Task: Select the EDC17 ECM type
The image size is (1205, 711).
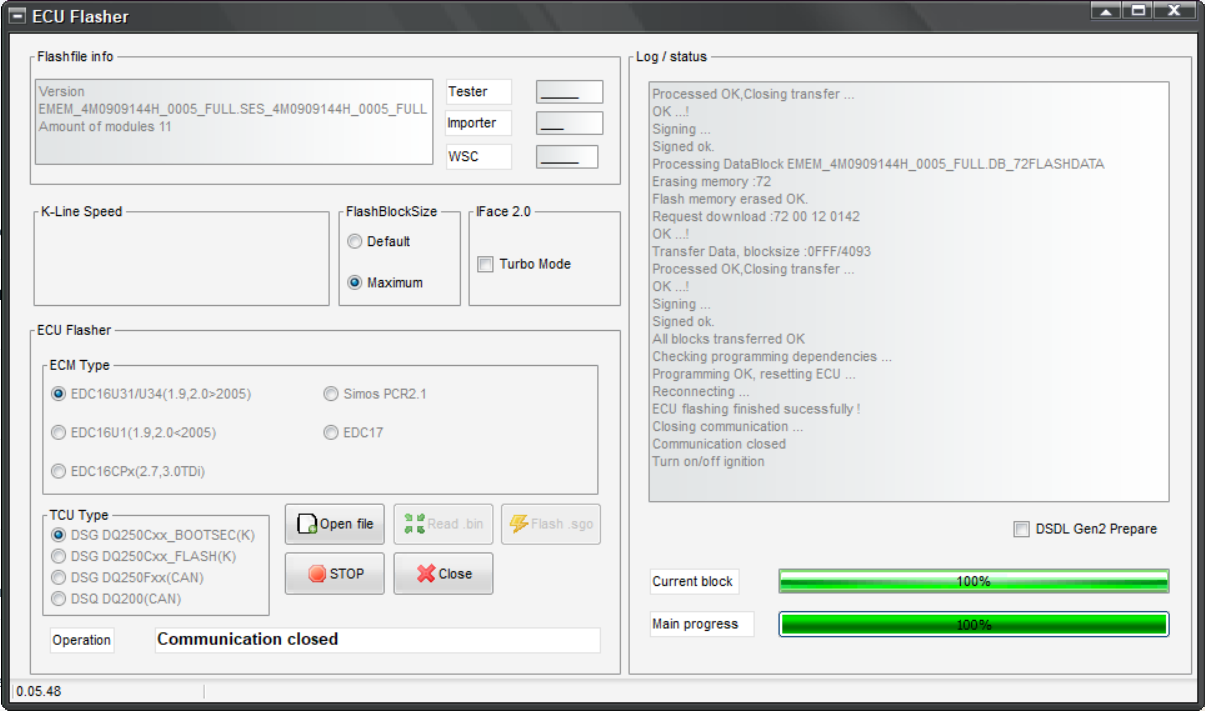Action: pos(331,433)
